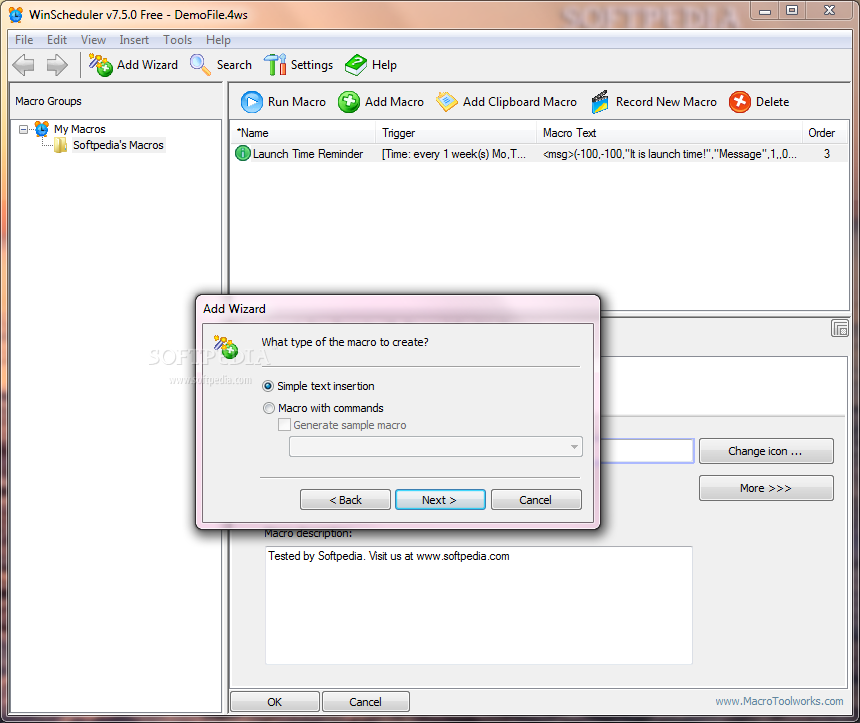Open the Insert menu
Screen dimensions: 860x723
[134, 40]
